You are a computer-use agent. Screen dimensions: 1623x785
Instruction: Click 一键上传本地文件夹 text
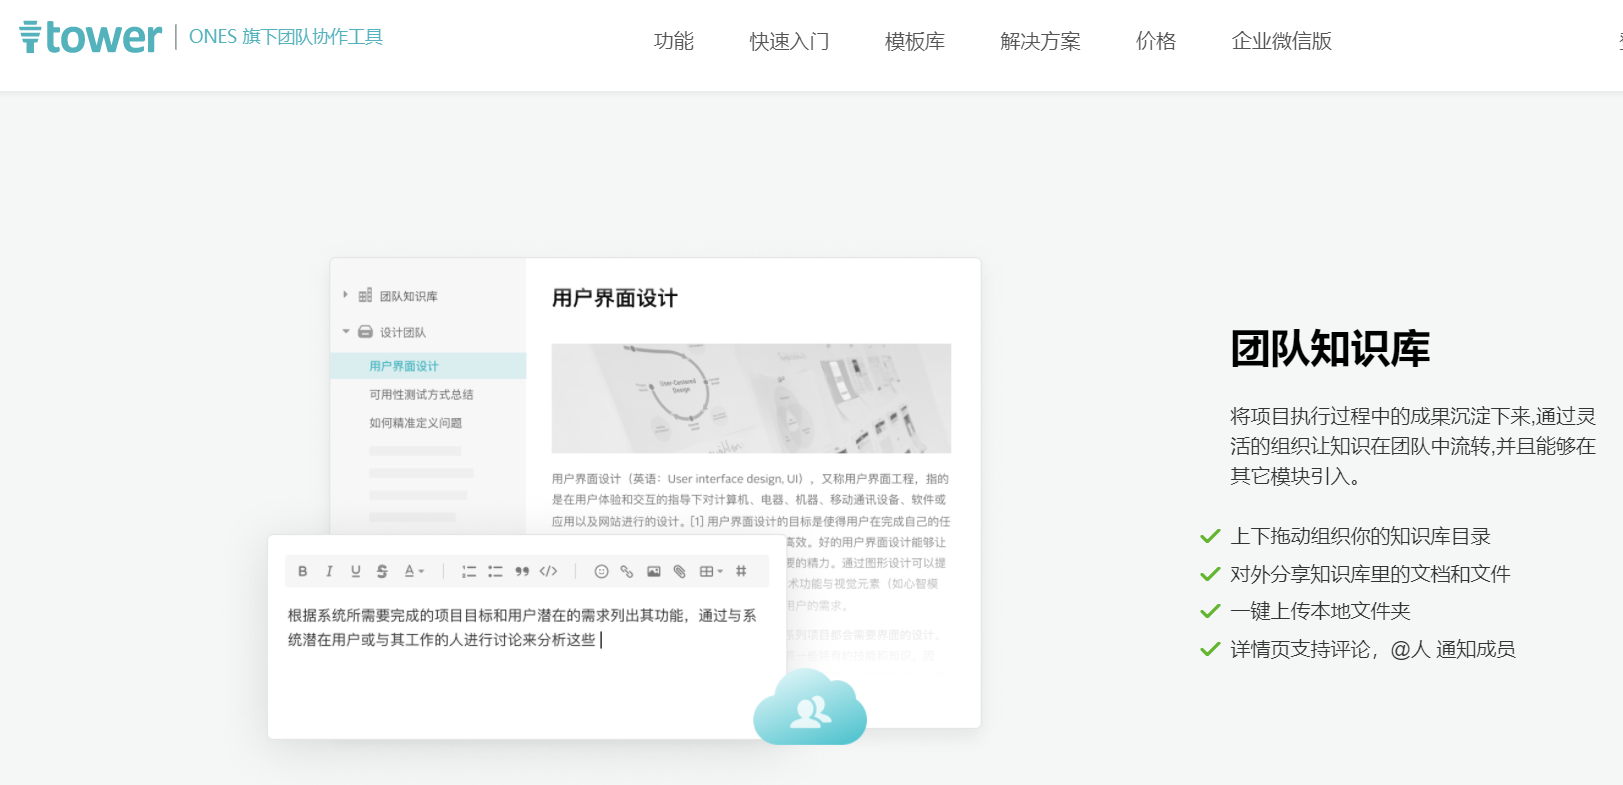(1320, 611)
